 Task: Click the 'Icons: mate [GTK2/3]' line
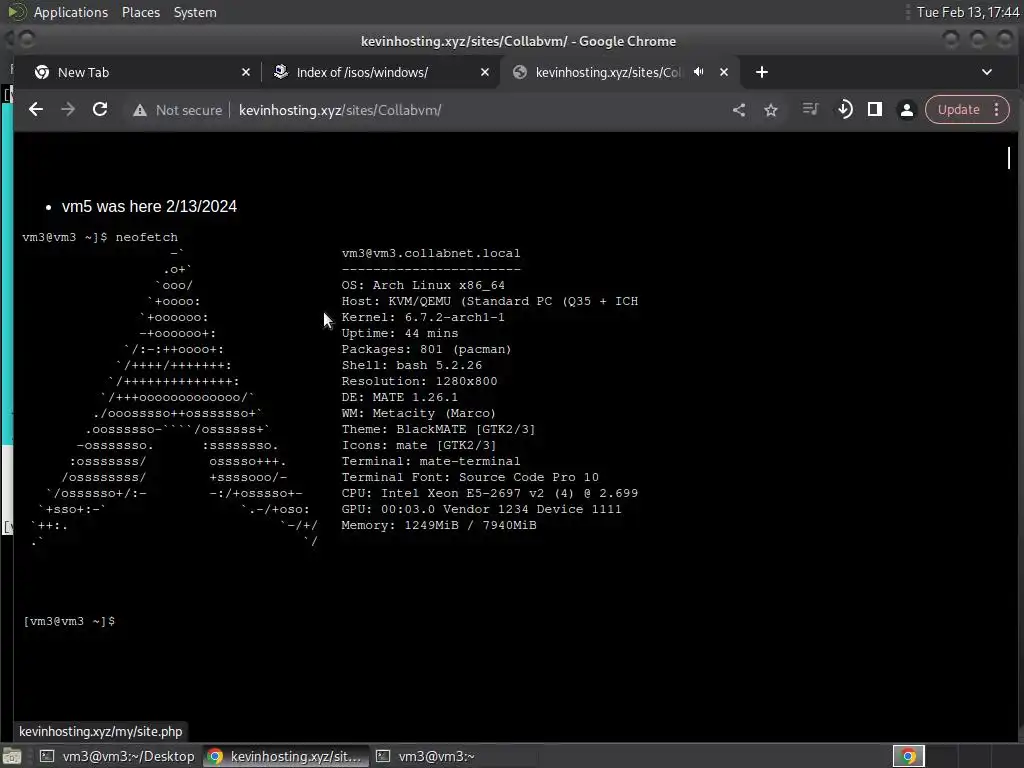pos(419,445)
